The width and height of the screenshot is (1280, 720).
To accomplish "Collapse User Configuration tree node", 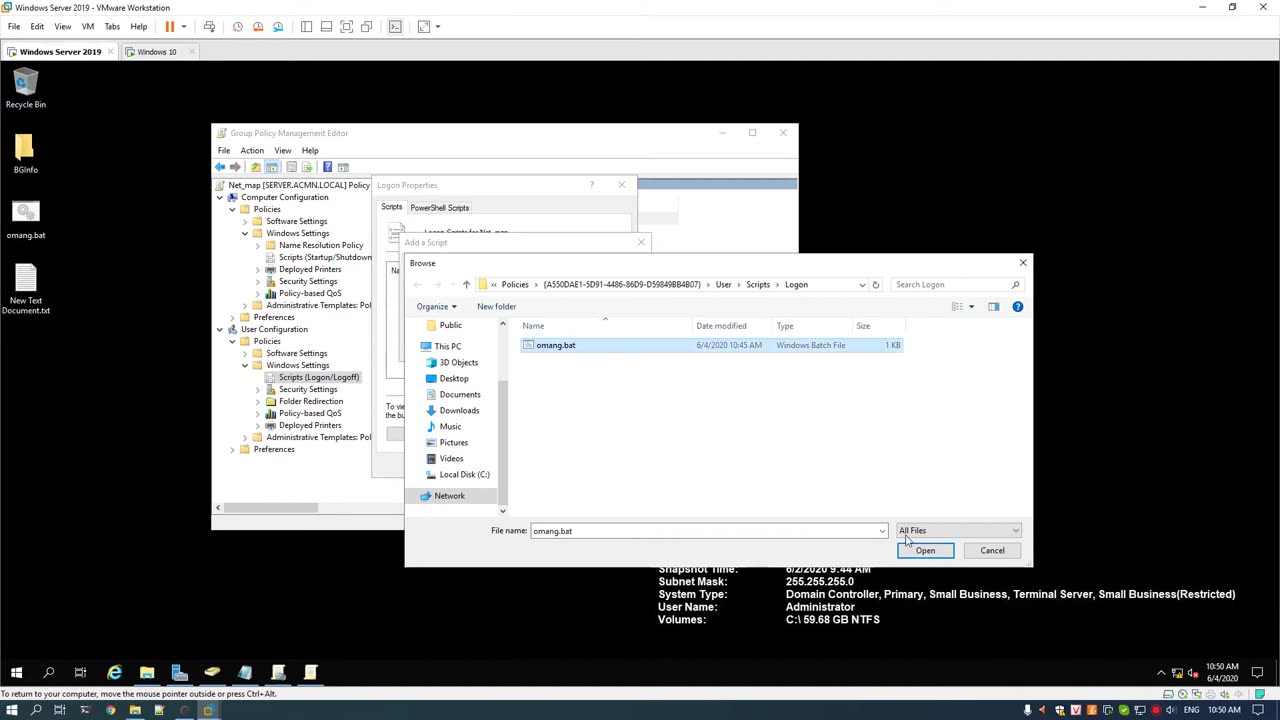I will (220, 329).
